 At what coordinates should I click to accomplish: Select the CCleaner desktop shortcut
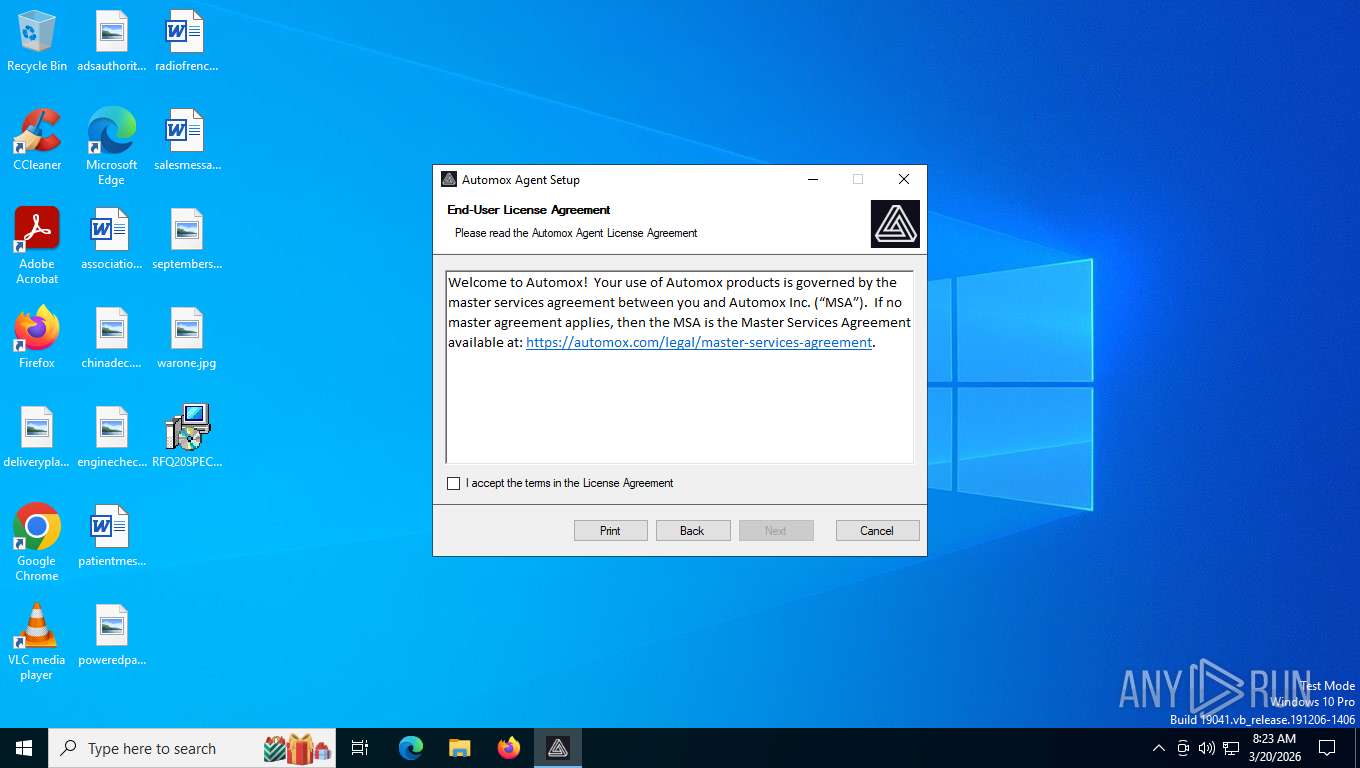pyautogui.click(x=37, y=140)
